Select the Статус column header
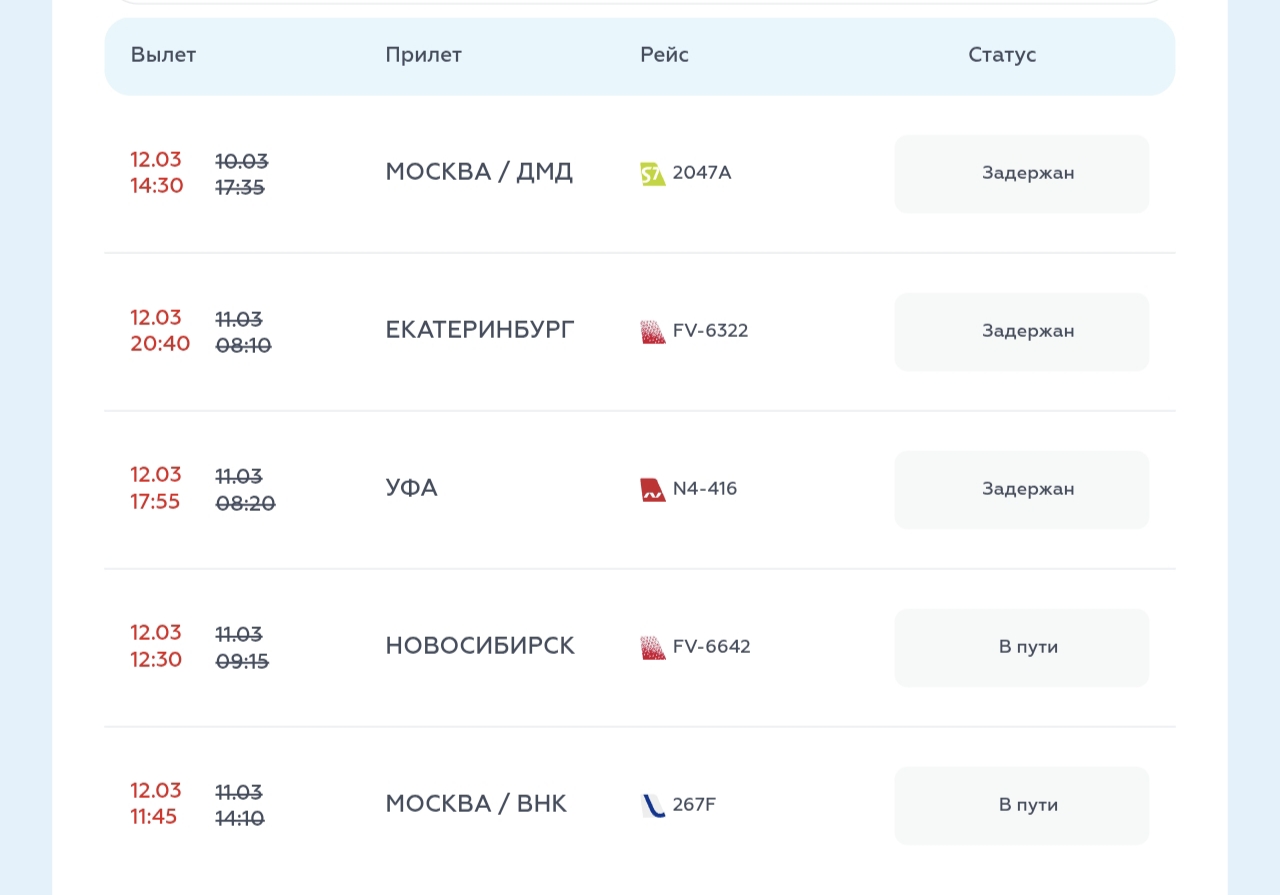 [x=1001, y=55]
